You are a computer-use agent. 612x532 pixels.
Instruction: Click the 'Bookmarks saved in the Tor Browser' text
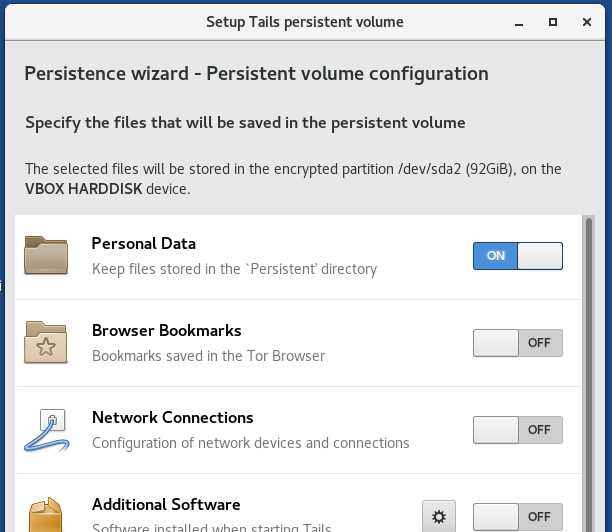(x=208, y=356)
